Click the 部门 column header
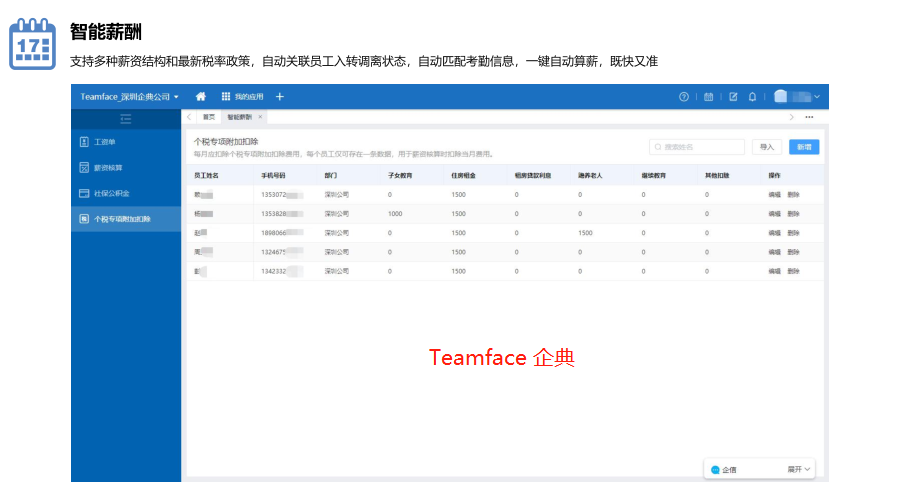 click(331, 175)
